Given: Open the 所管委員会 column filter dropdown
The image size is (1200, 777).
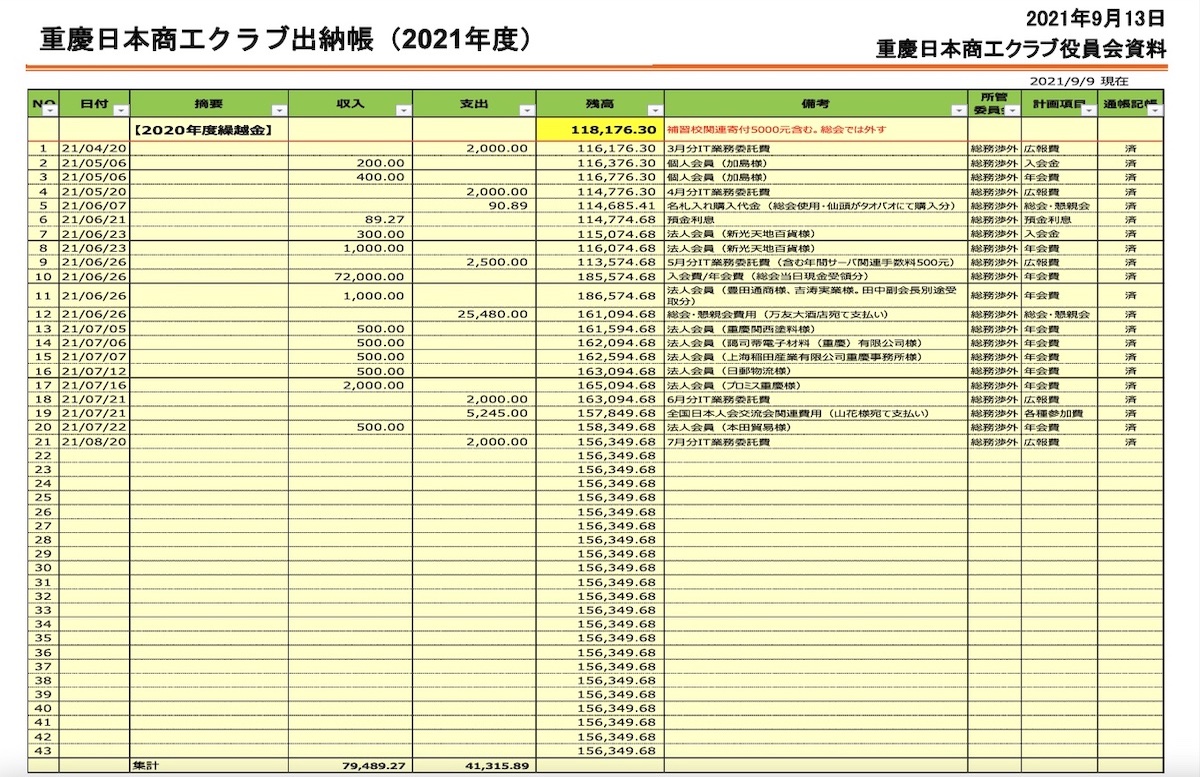Looking at the screenshot, I should pos(1012,111).
